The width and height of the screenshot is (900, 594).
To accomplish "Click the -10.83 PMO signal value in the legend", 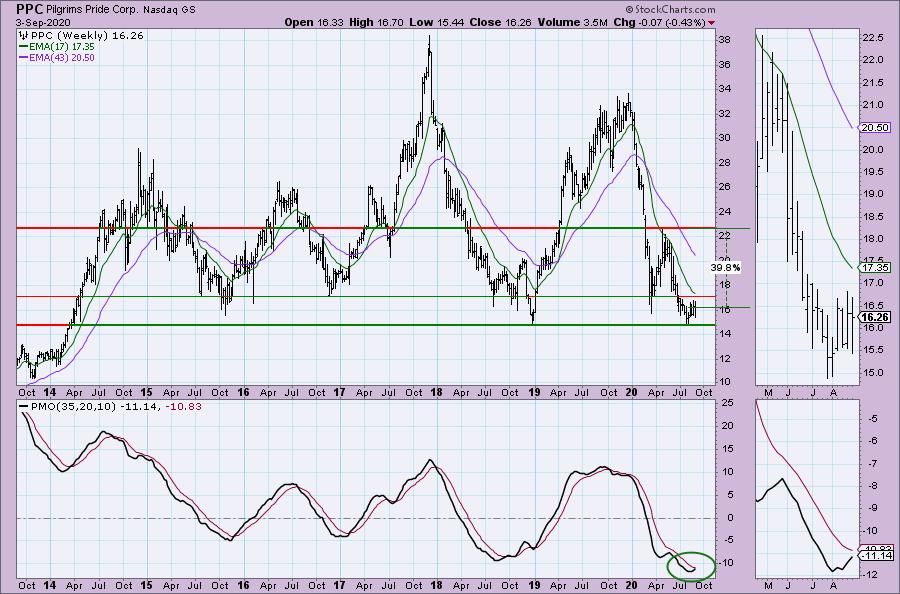I will (183, 406).
